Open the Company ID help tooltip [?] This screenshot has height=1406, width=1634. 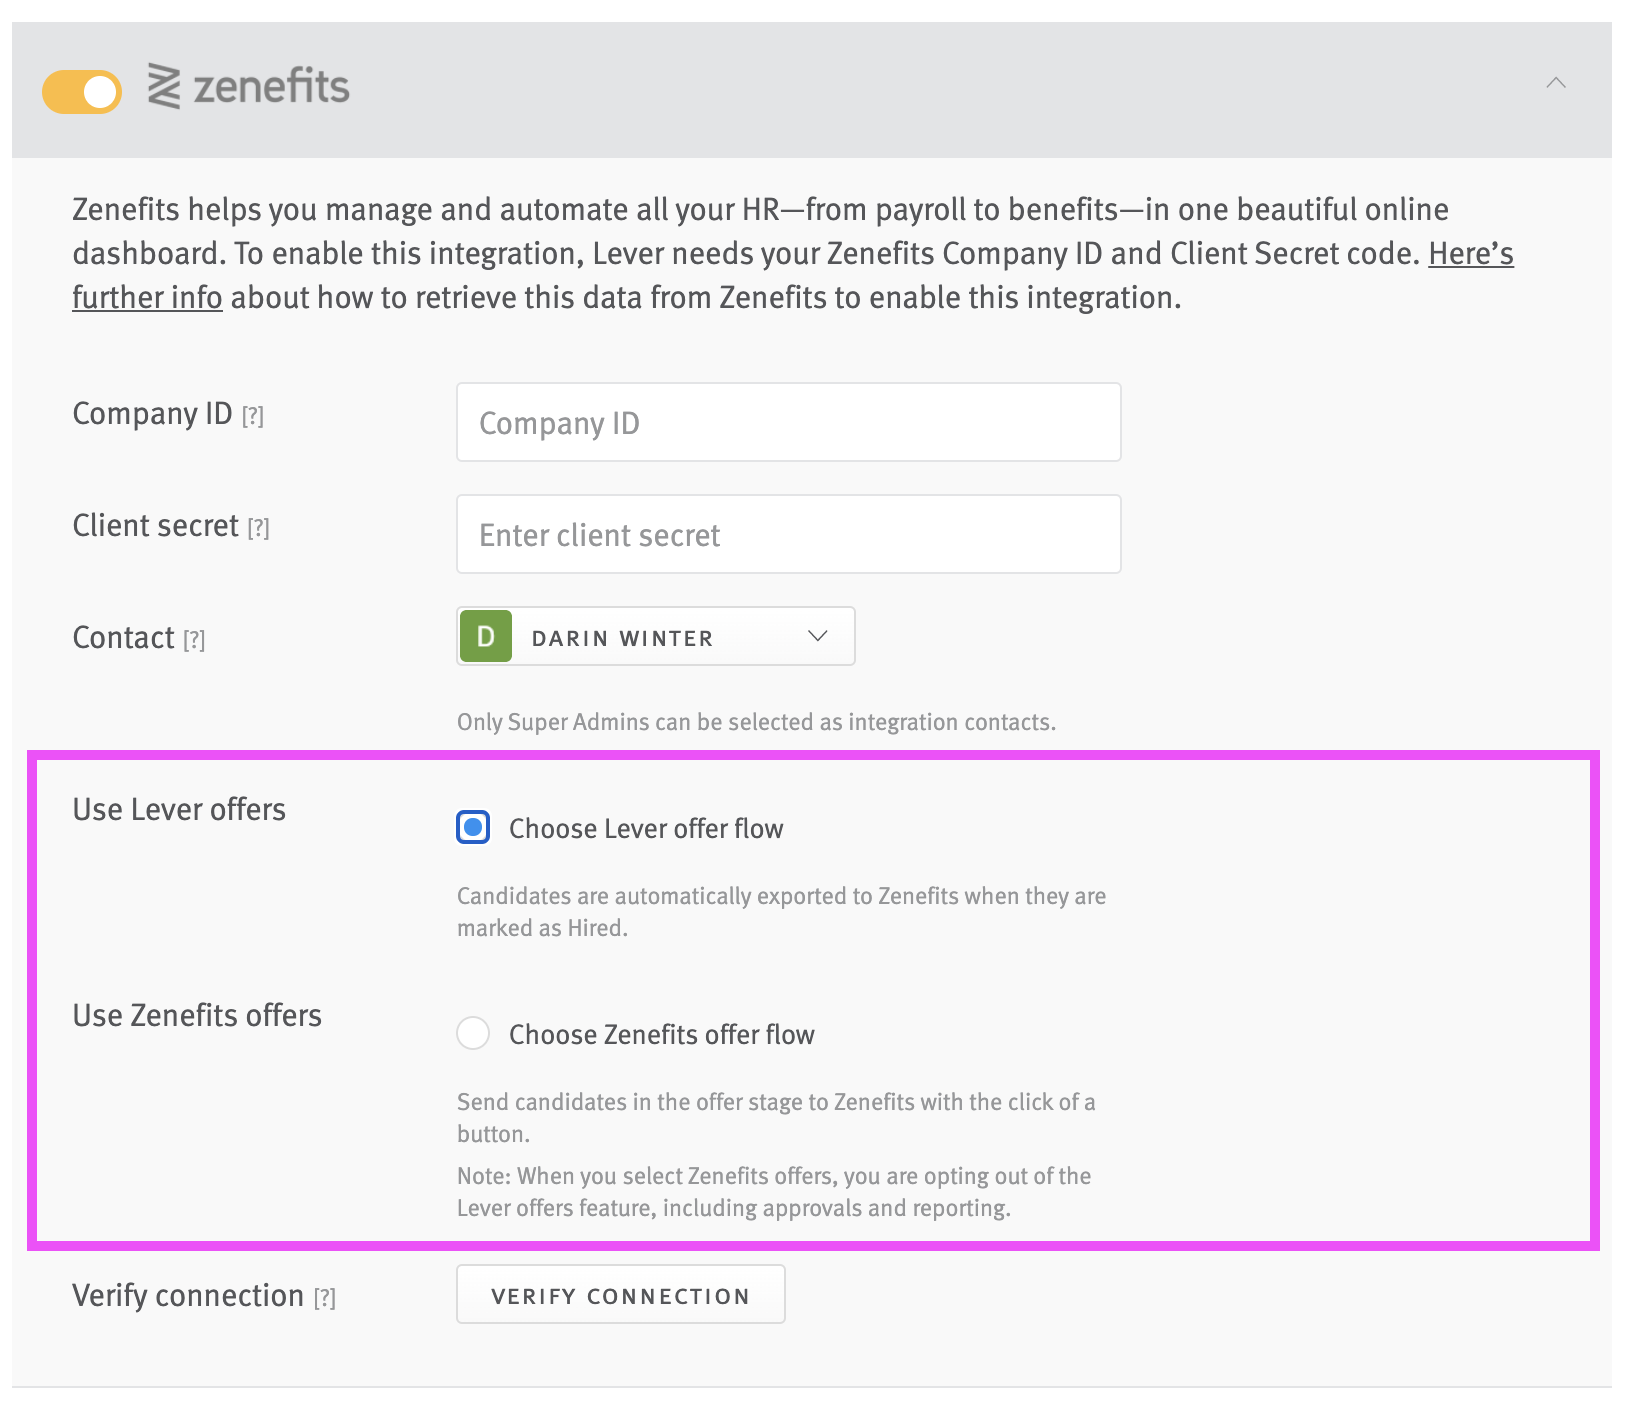click(253, 416)
